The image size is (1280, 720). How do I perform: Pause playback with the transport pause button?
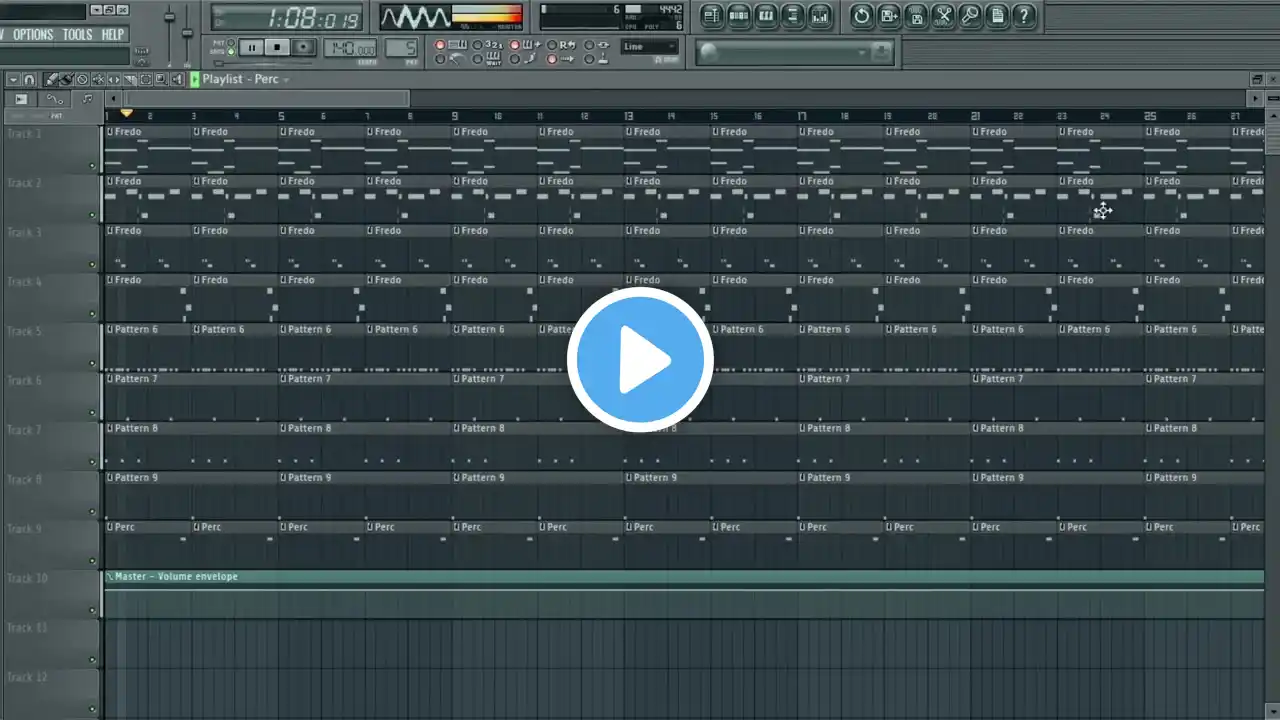point(251,47)
